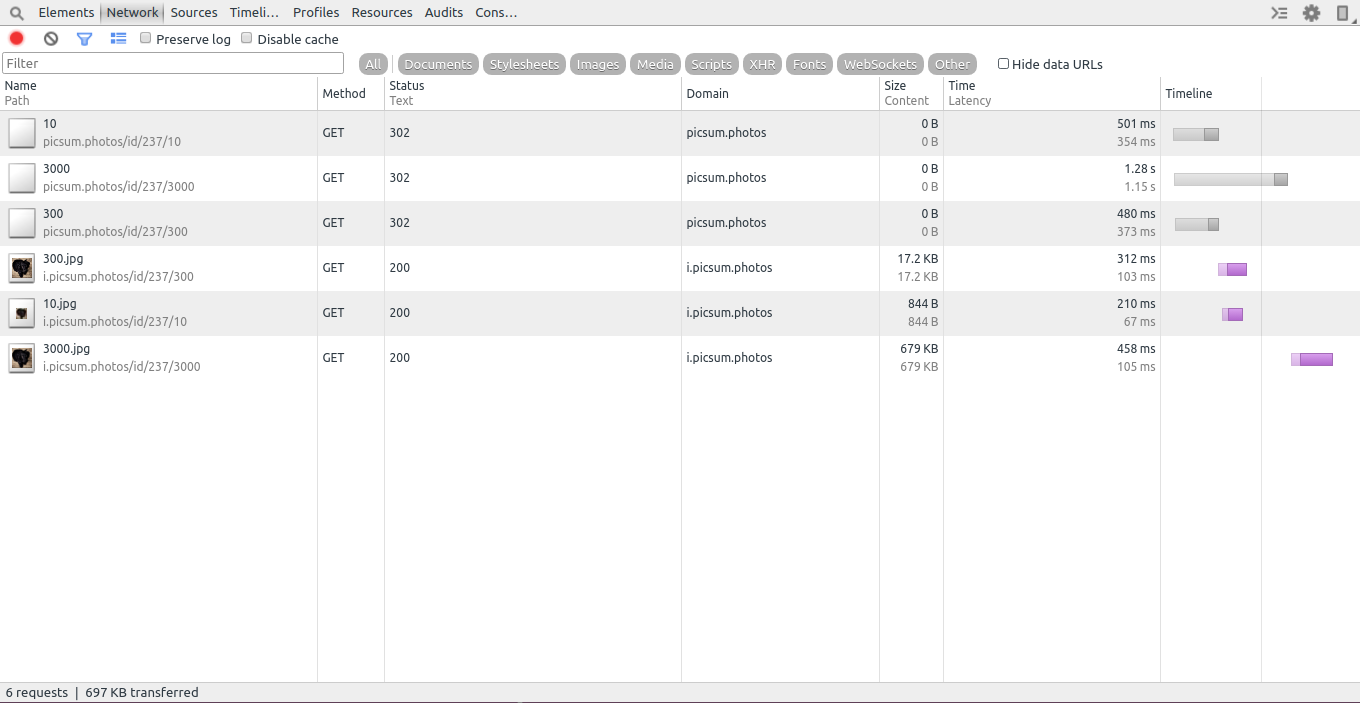1360x703 pixels.
Task: Sort by the Status column header
Action: tap(533, 93)
